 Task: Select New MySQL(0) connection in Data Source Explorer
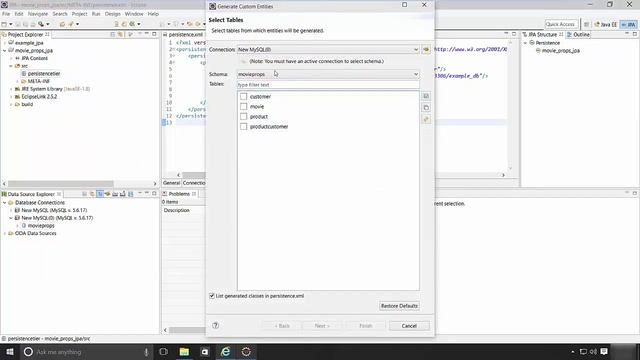tap(57, 218)
